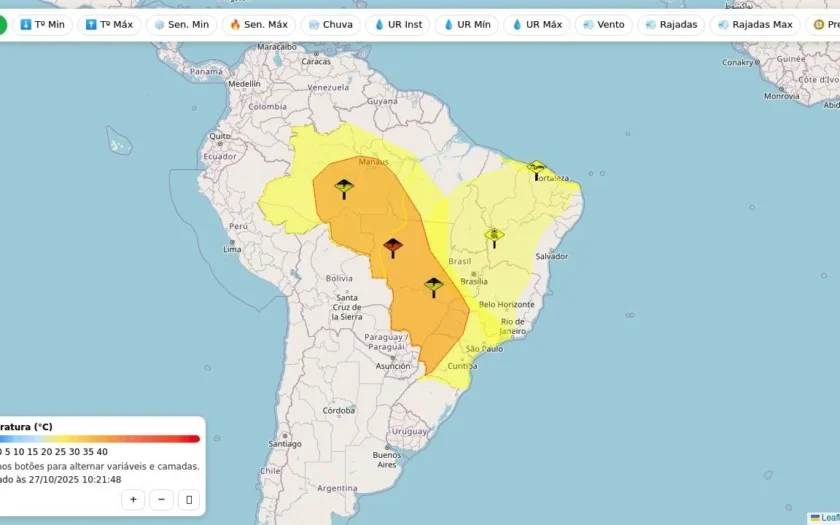Select the yellow alert marker at Fortaleza
The image size is (840, 525).
click(x=536, y=170)
